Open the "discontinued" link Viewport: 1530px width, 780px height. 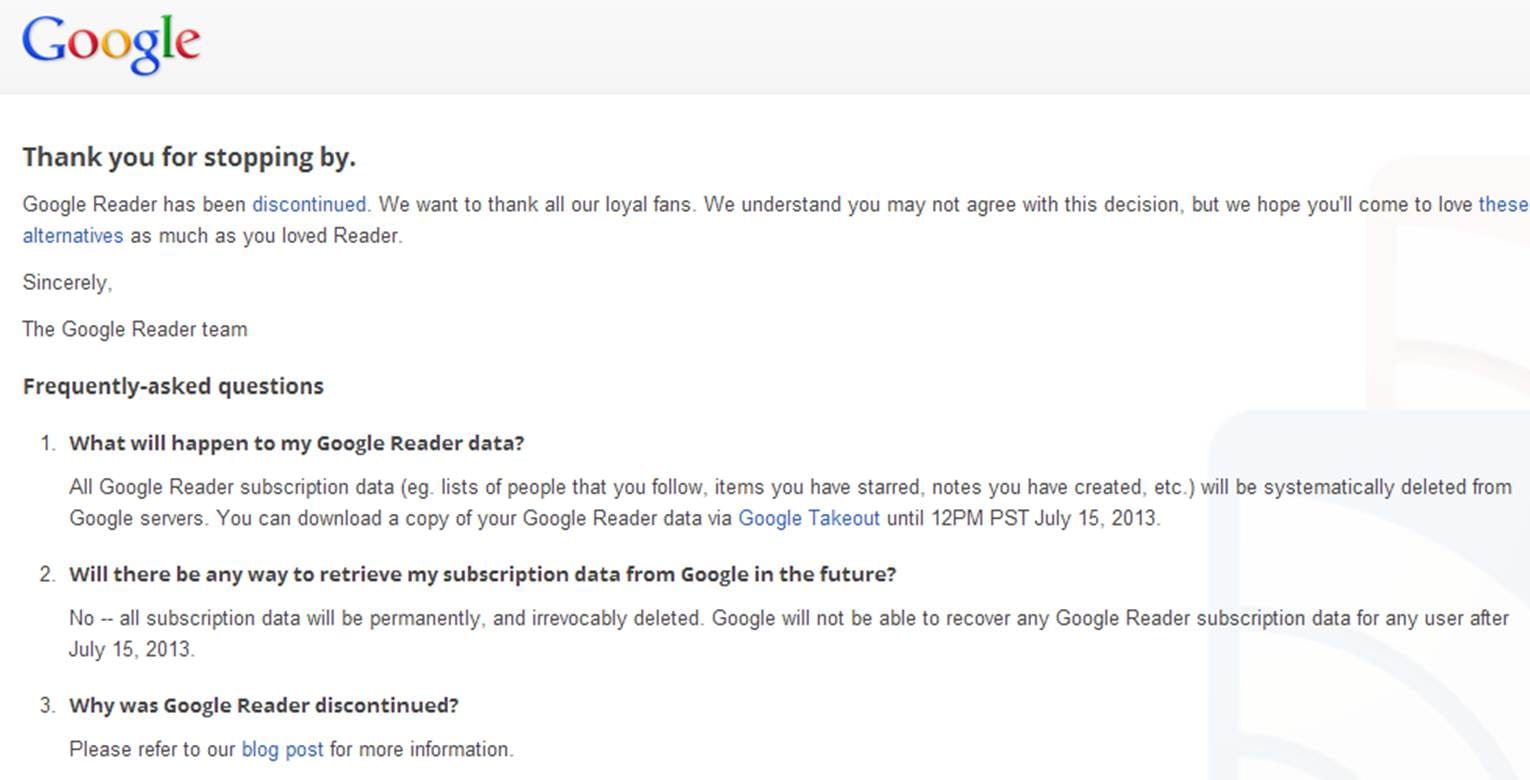pyautogui.click(x=309, y=205)
